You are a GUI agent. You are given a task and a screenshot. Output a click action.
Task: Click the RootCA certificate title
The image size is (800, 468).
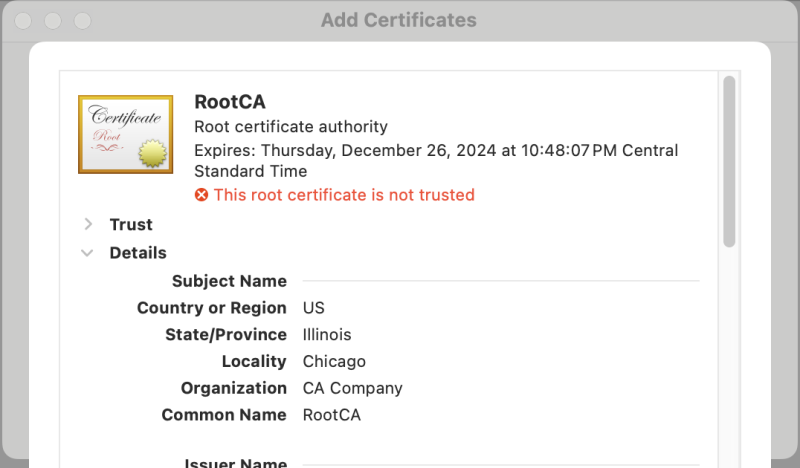[x=230, y=102]
